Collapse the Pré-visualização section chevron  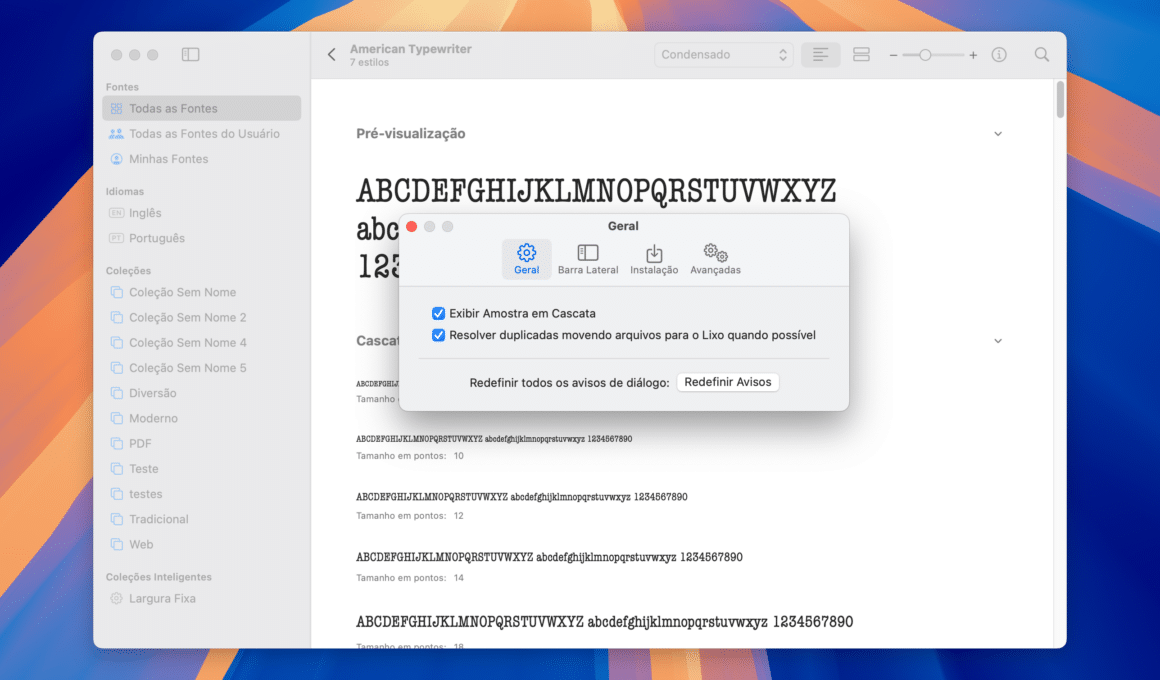998,134
